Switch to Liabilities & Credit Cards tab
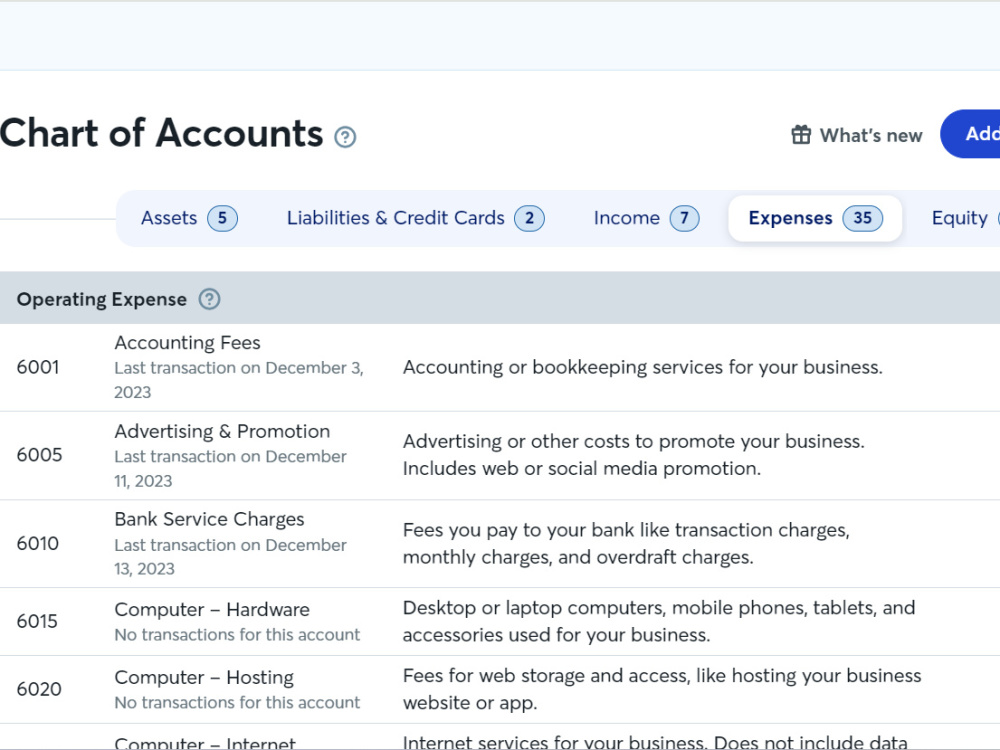This screenshot has width=1000, height=750. (x=415, y=218)
